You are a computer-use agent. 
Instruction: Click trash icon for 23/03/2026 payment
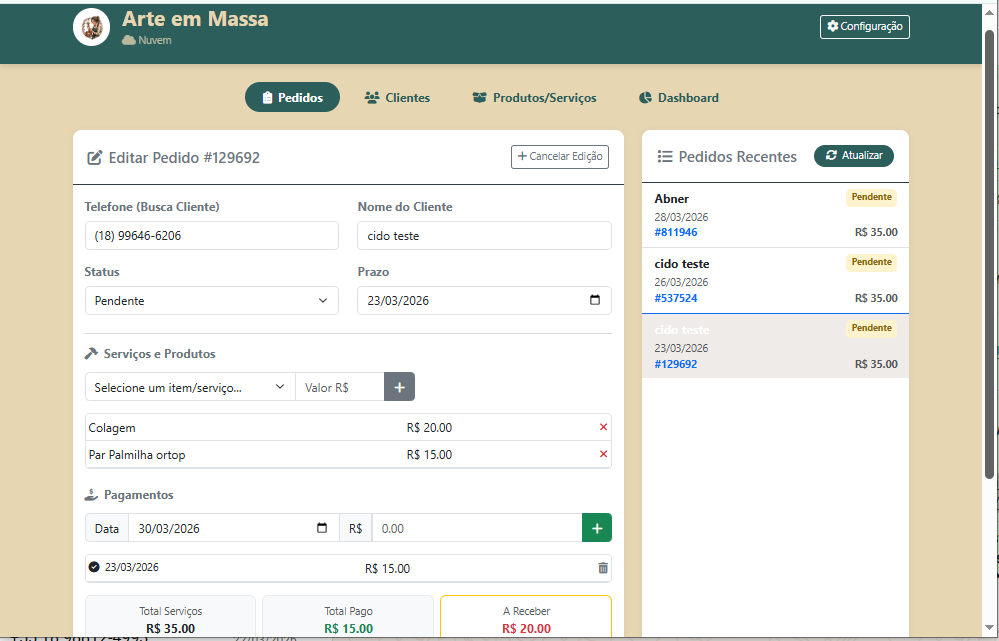tap(602, 568)
